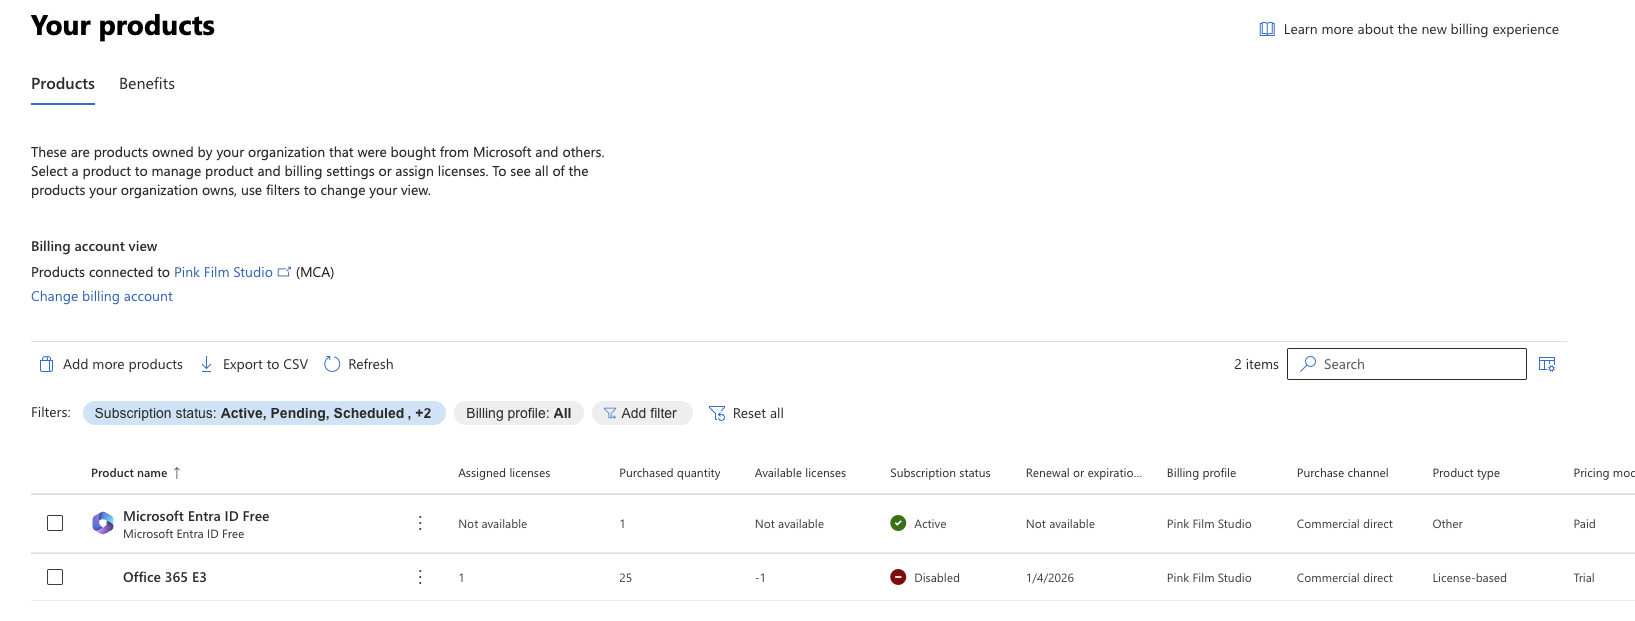Click the Other product type cell
This screenshot has height=621, width=1635.
coord(1447,524)
